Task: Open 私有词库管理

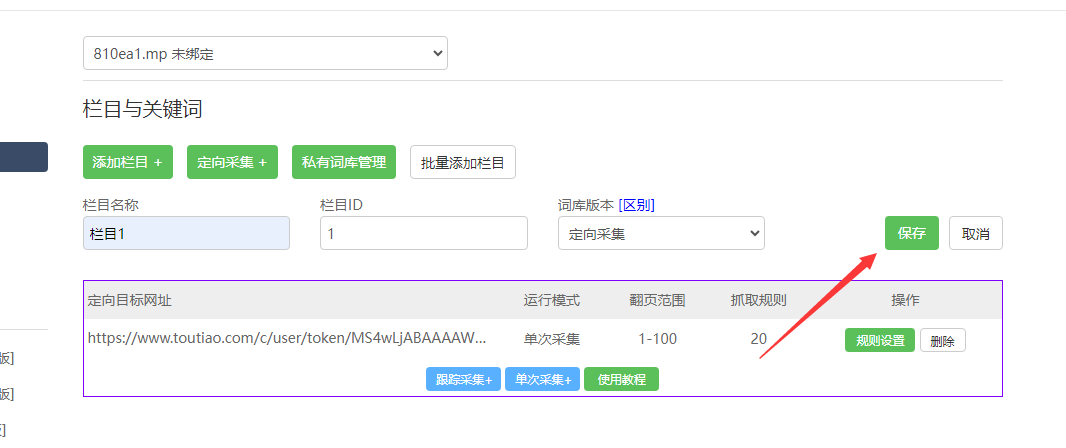Action: coord(344,162)
